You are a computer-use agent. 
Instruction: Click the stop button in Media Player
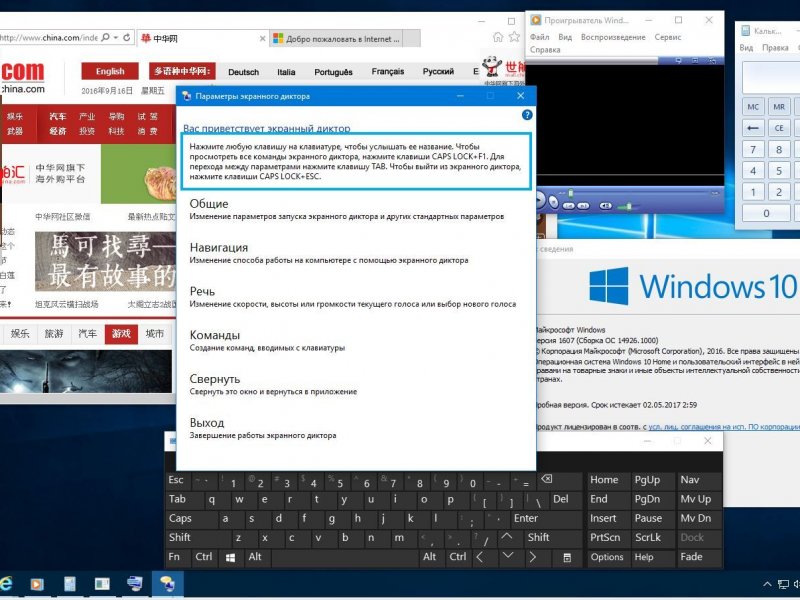point(554,202)
